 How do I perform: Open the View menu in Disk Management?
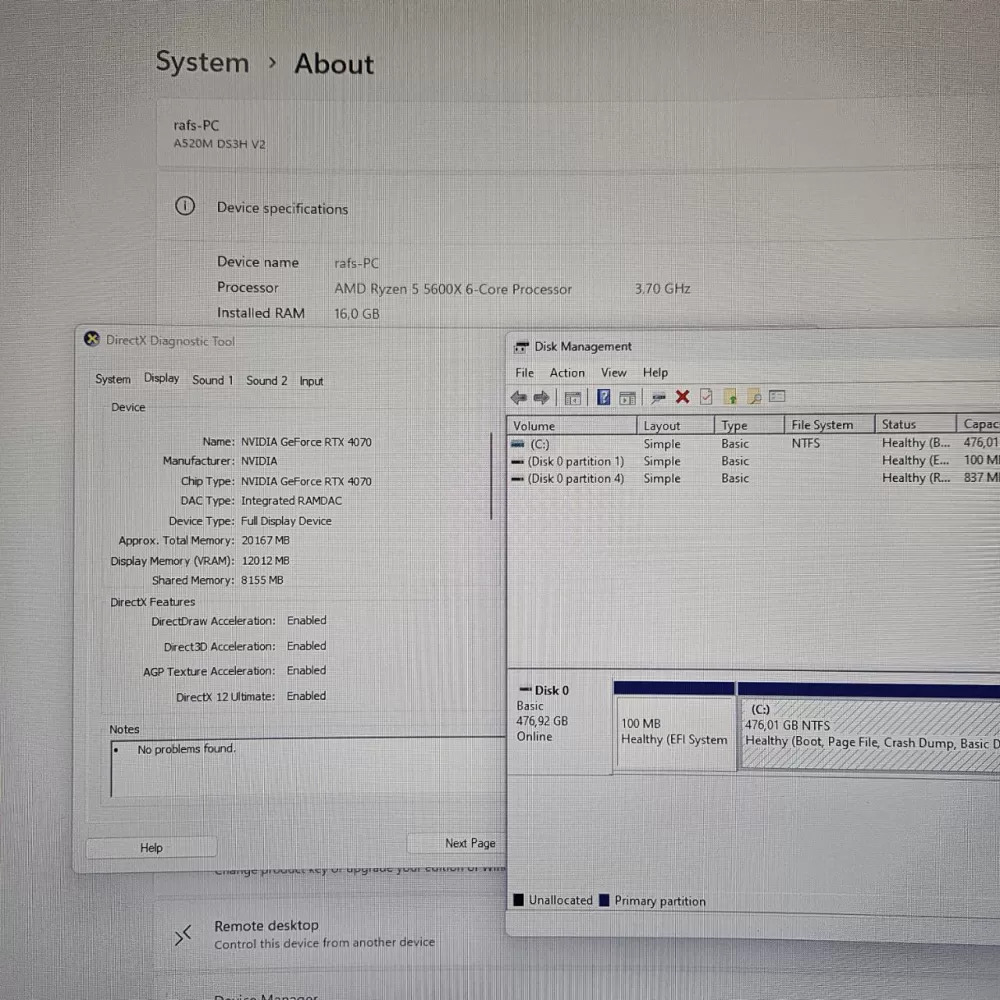(x=613, y=373)
